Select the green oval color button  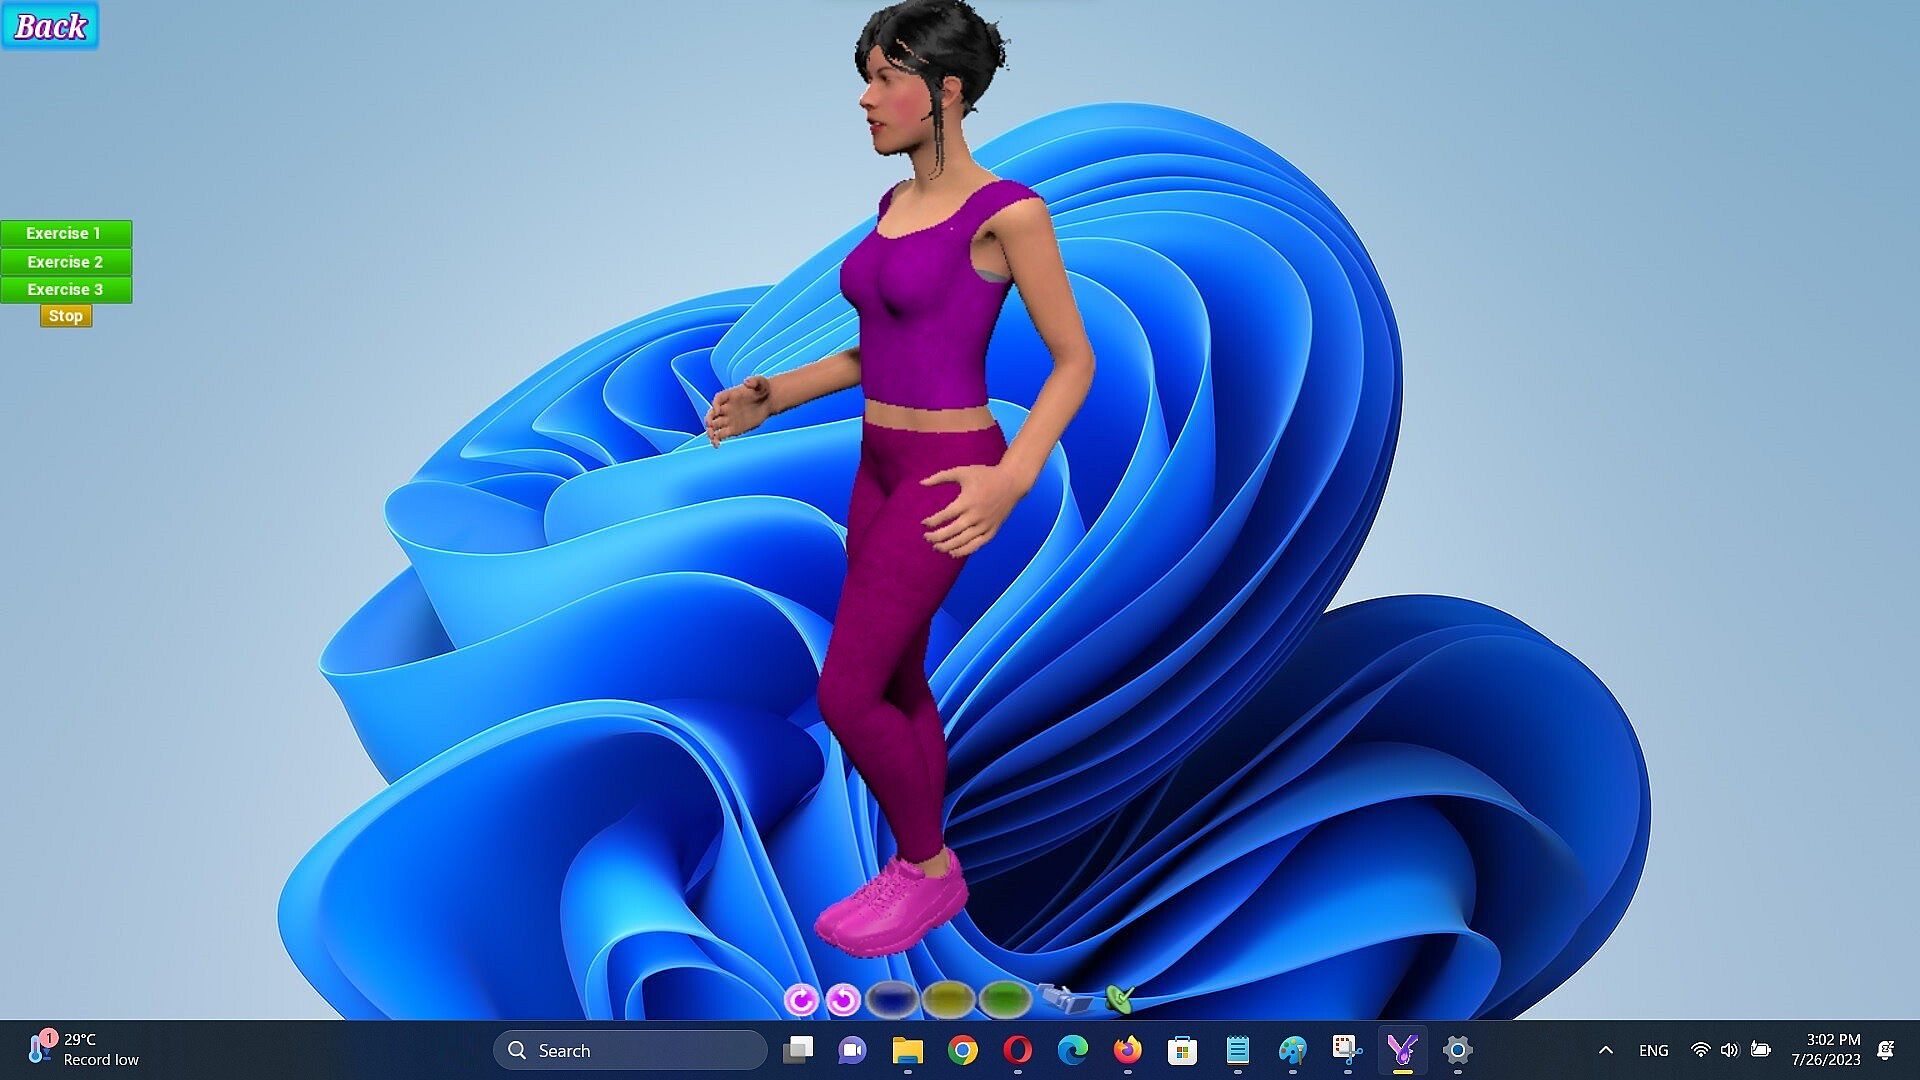tap(1005, 998)
